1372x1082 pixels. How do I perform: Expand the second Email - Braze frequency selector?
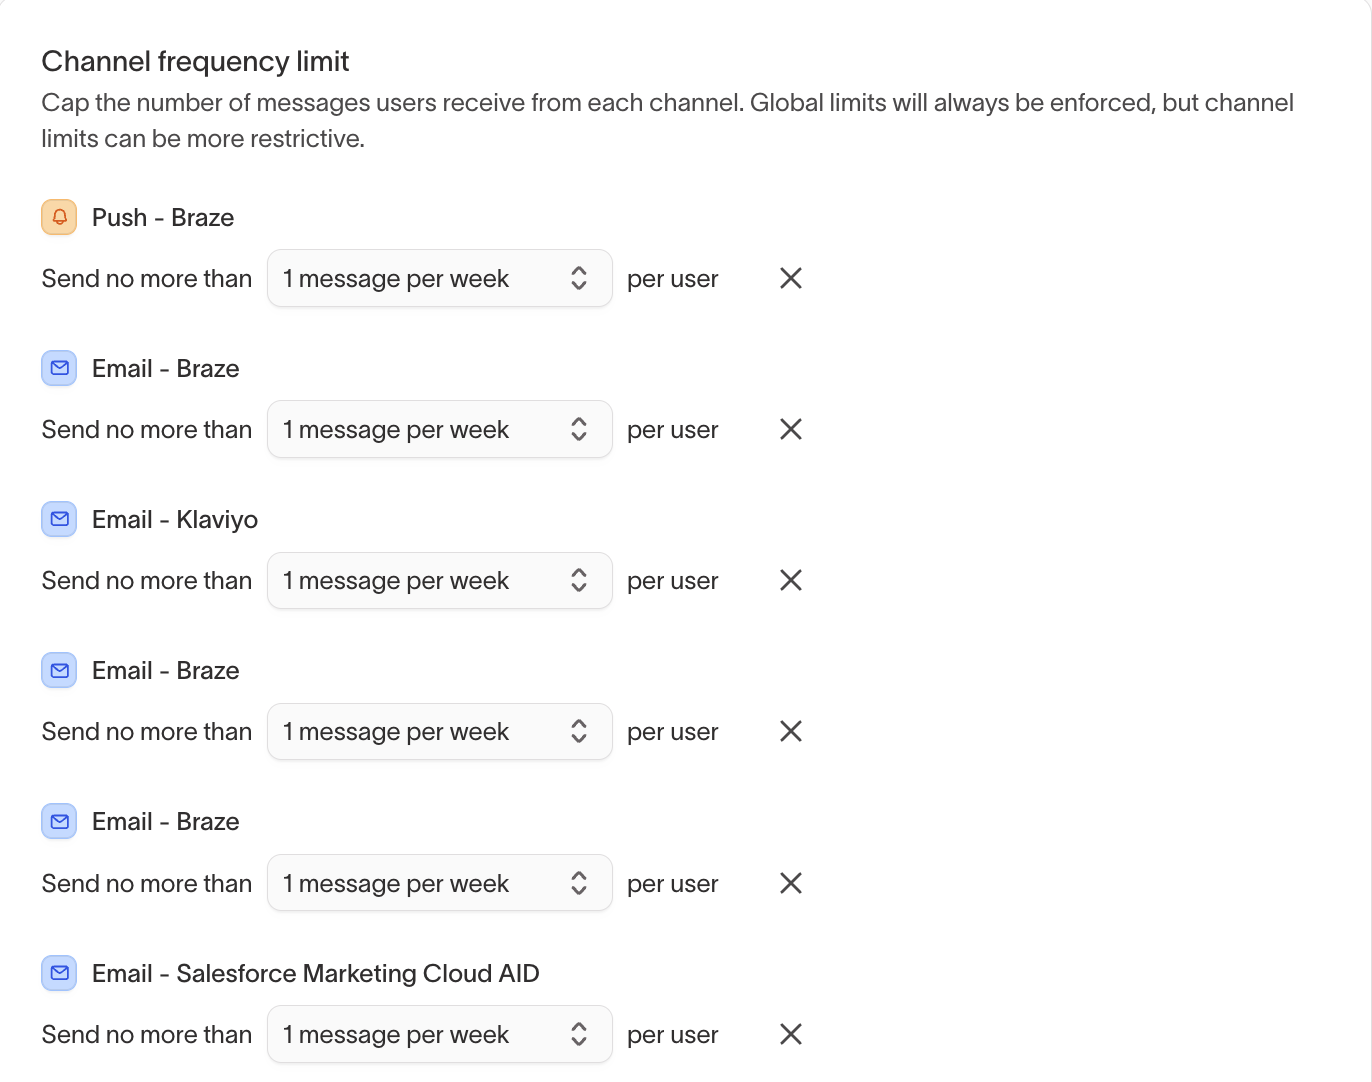coord(439,731)
